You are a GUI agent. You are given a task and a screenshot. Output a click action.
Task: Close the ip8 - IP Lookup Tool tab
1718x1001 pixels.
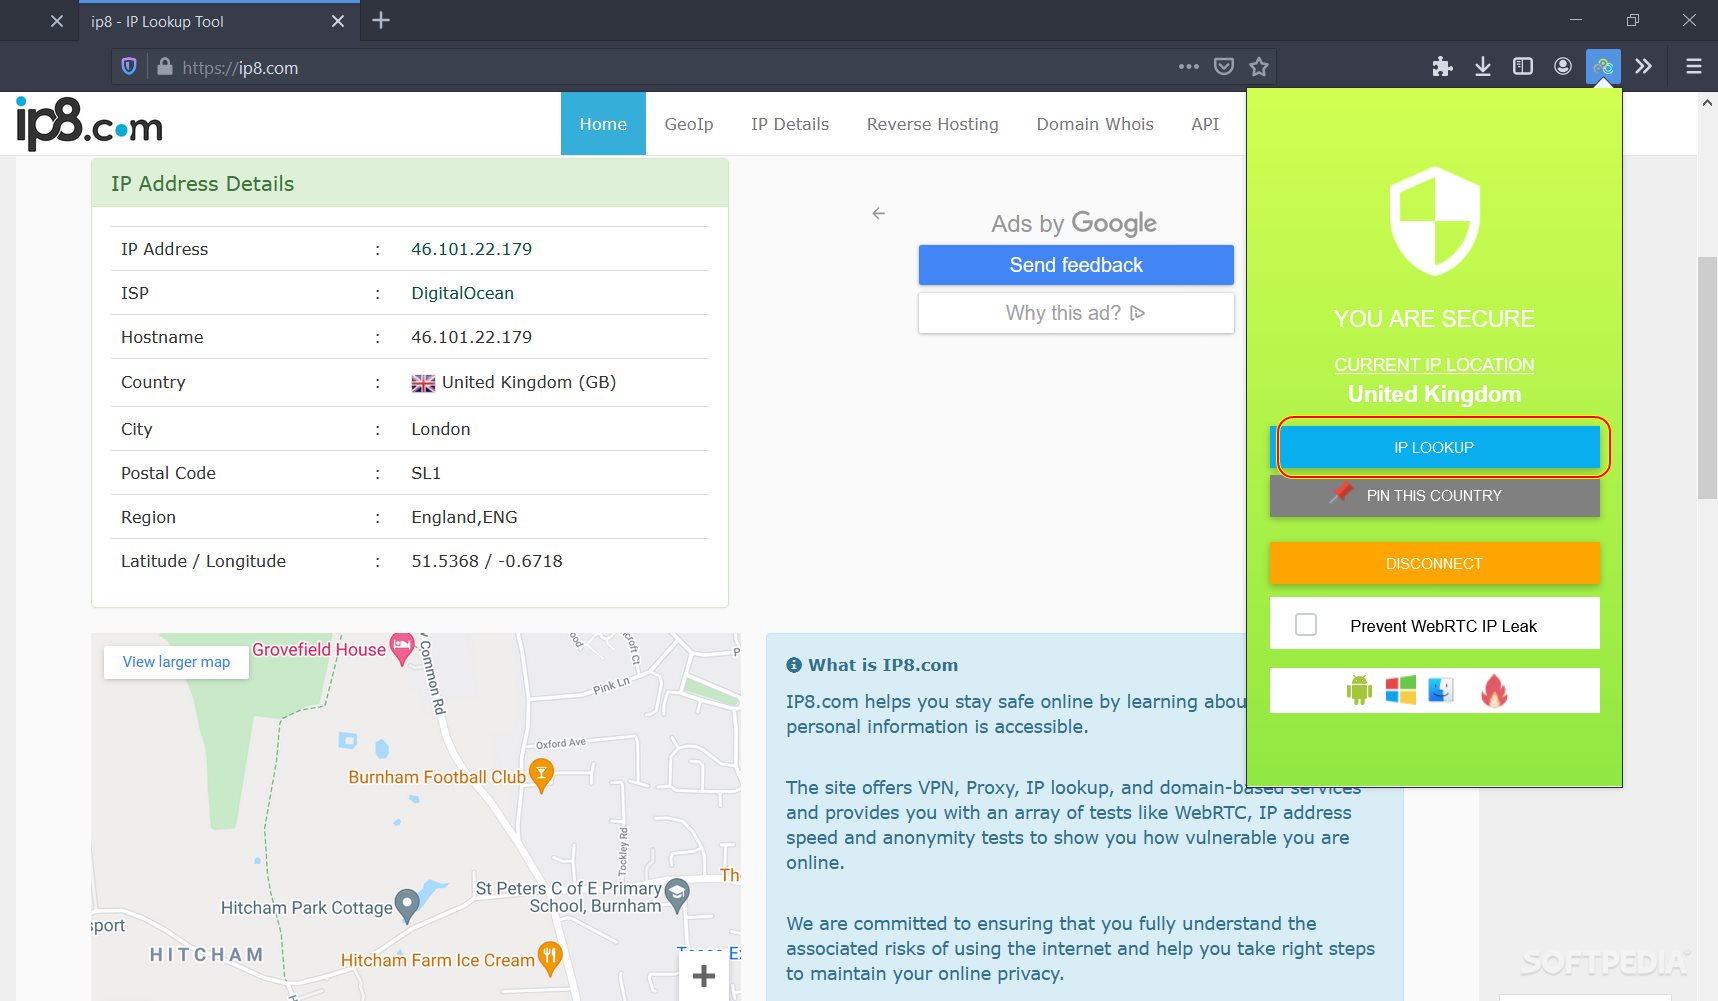pyautogui.click(x=338, y=21)
